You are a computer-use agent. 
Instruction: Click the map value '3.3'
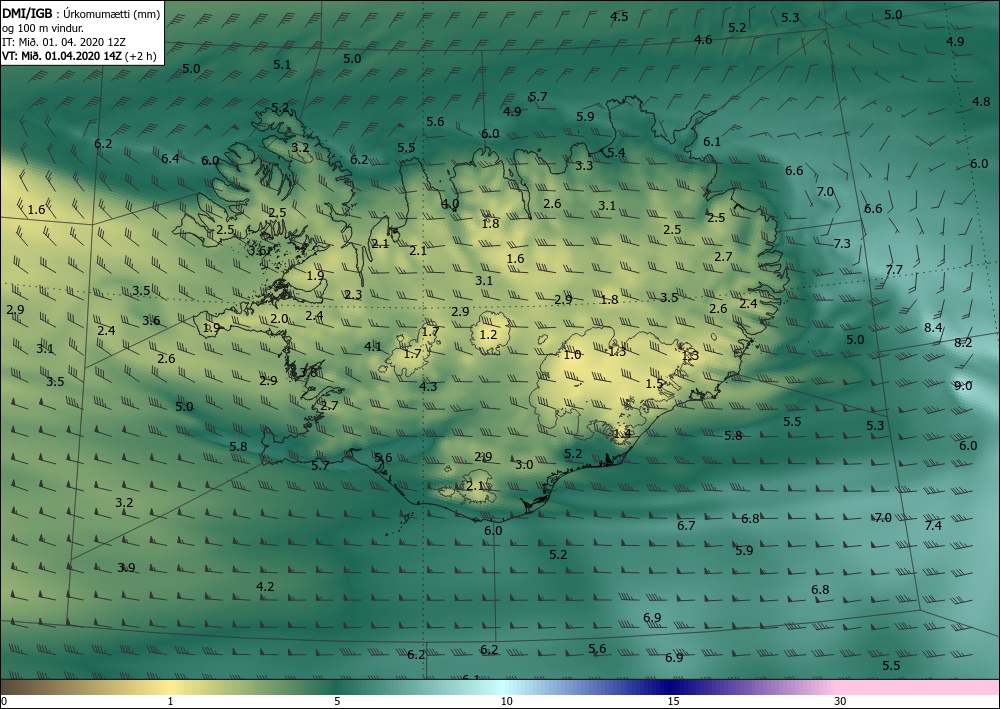point(584,166)
